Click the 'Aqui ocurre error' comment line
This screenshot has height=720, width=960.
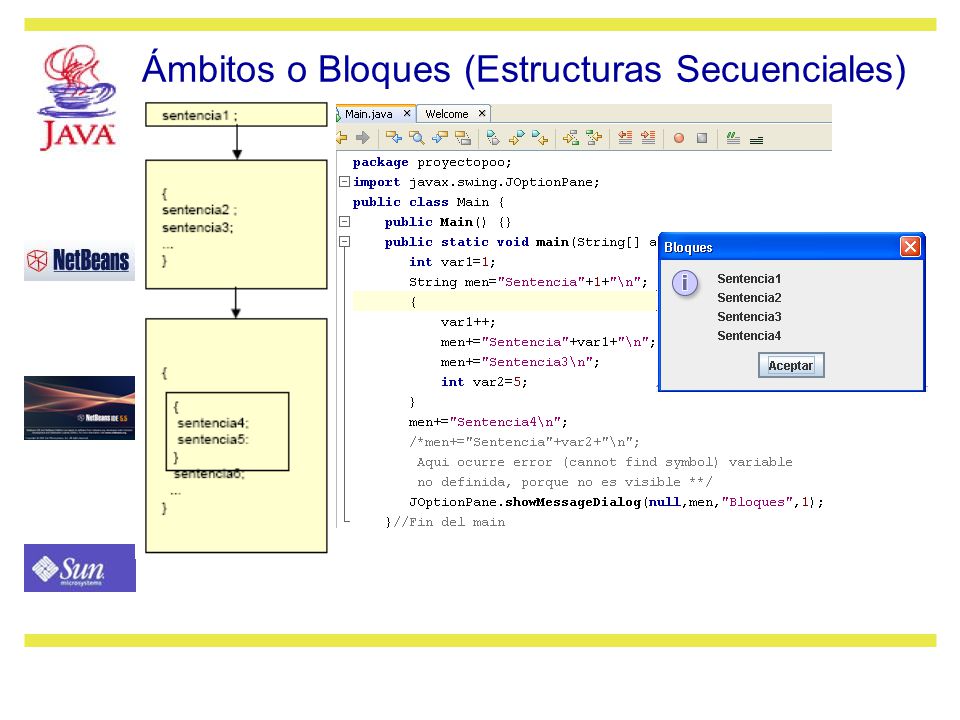[604, 462]
